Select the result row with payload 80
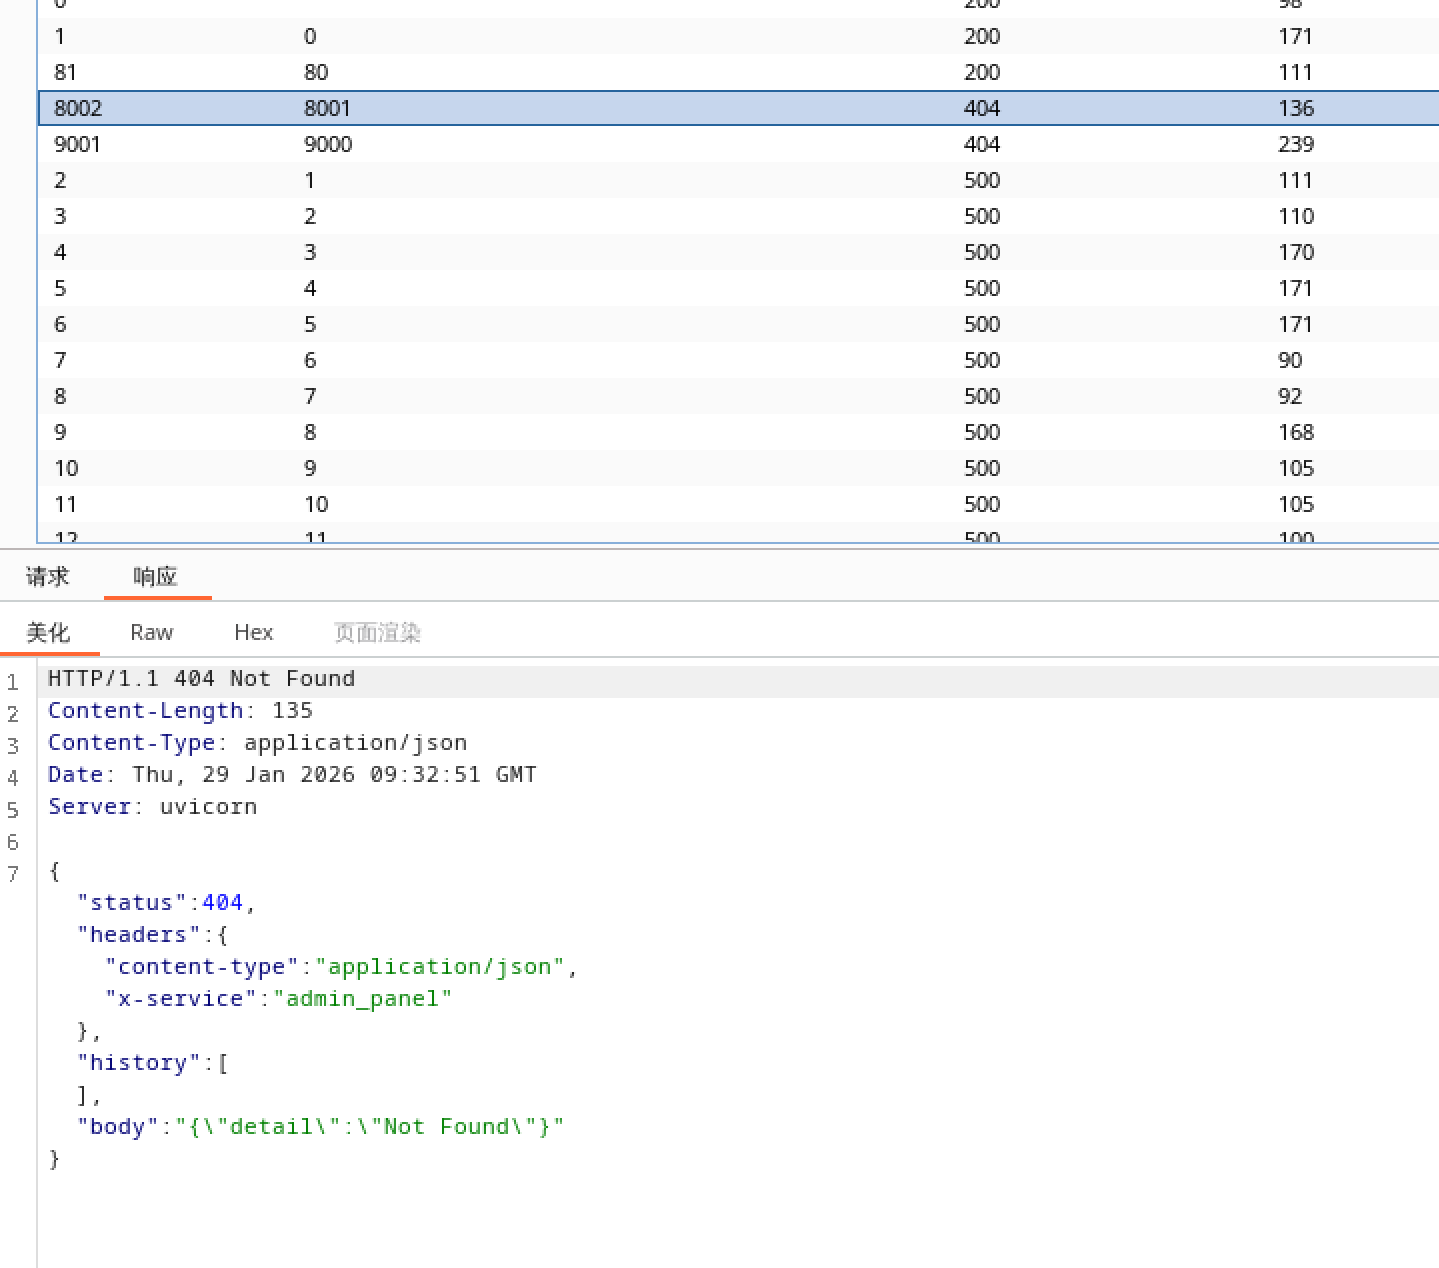This screenshot has width=1439, height=1268. (x=316, y=72)
